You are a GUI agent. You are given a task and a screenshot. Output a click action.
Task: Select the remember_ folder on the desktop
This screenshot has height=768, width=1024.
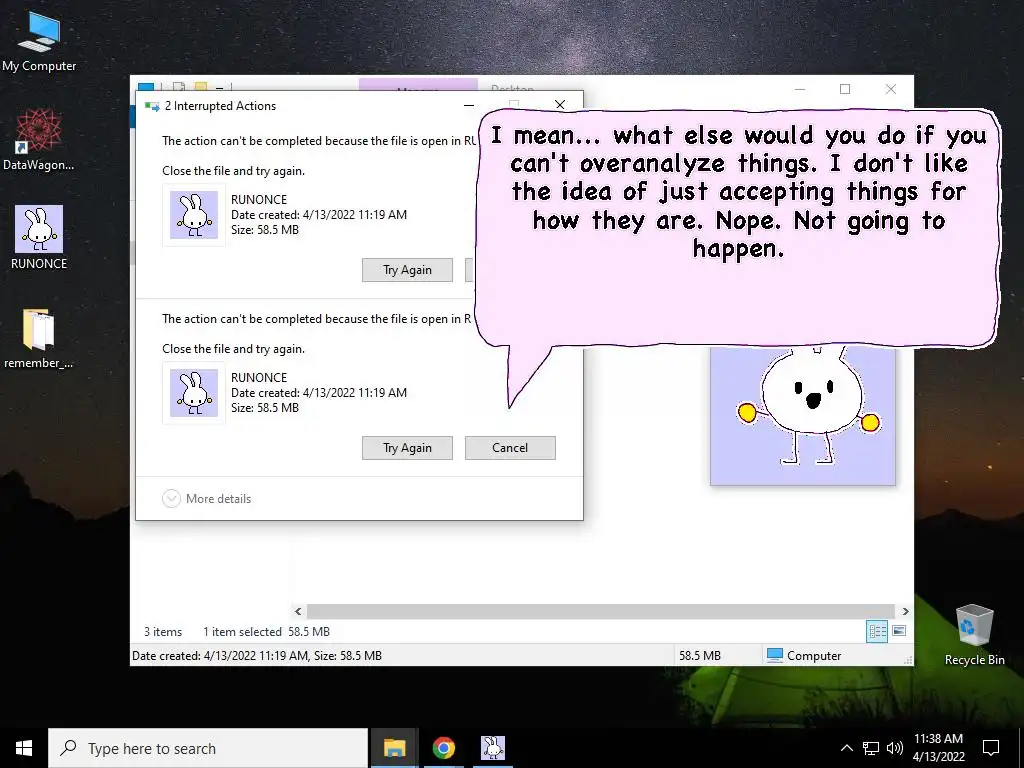click(x=39, y=338)
